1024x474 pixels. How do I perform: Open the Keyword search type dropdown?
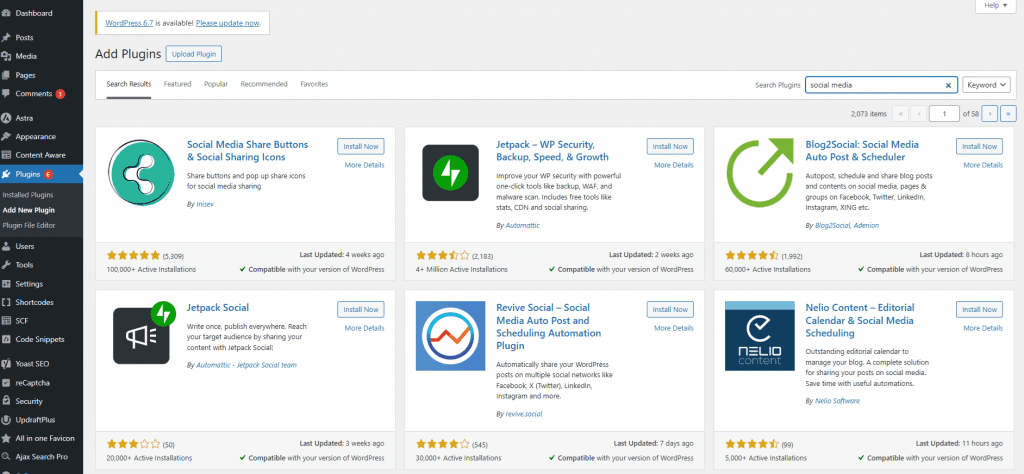986,85
